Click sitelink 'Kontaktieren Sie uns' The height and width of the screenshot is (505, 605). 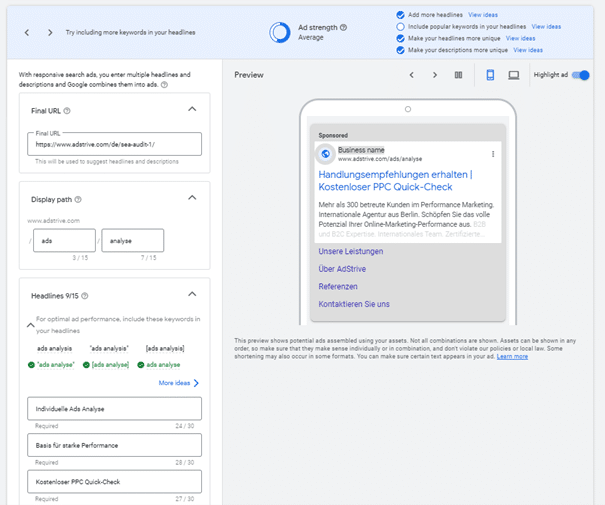[x=354, y=304]
